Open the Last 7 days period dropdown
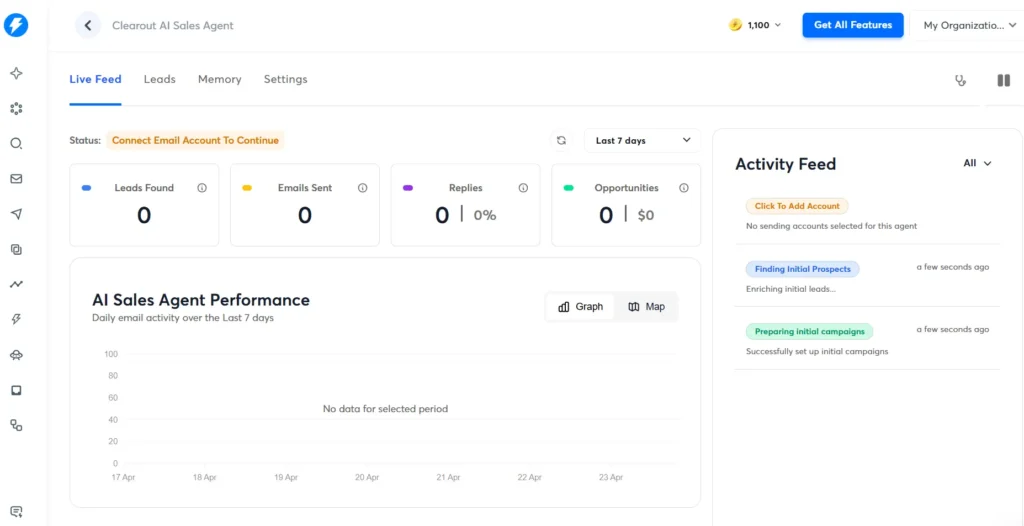Viewport: 1024px width, 526px height. pyautogui.click(x=643, y=140)
